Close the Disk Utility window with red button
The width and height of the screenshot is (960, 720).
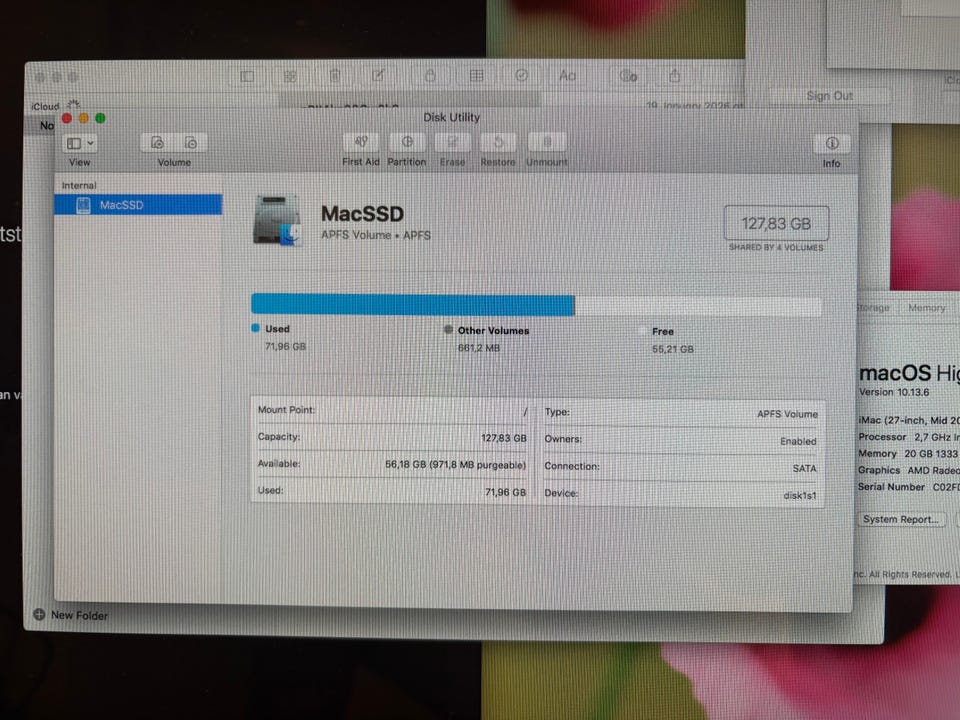click(67, 118)
